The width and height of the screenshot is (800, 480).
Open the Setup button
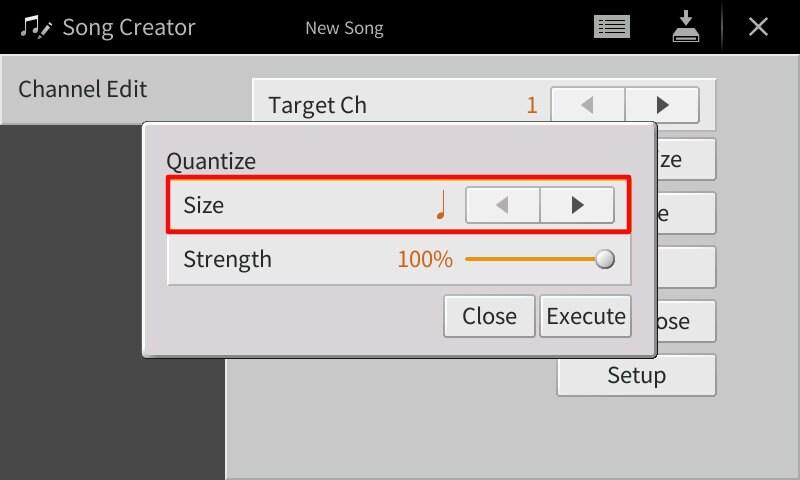(x=636, y=375)
